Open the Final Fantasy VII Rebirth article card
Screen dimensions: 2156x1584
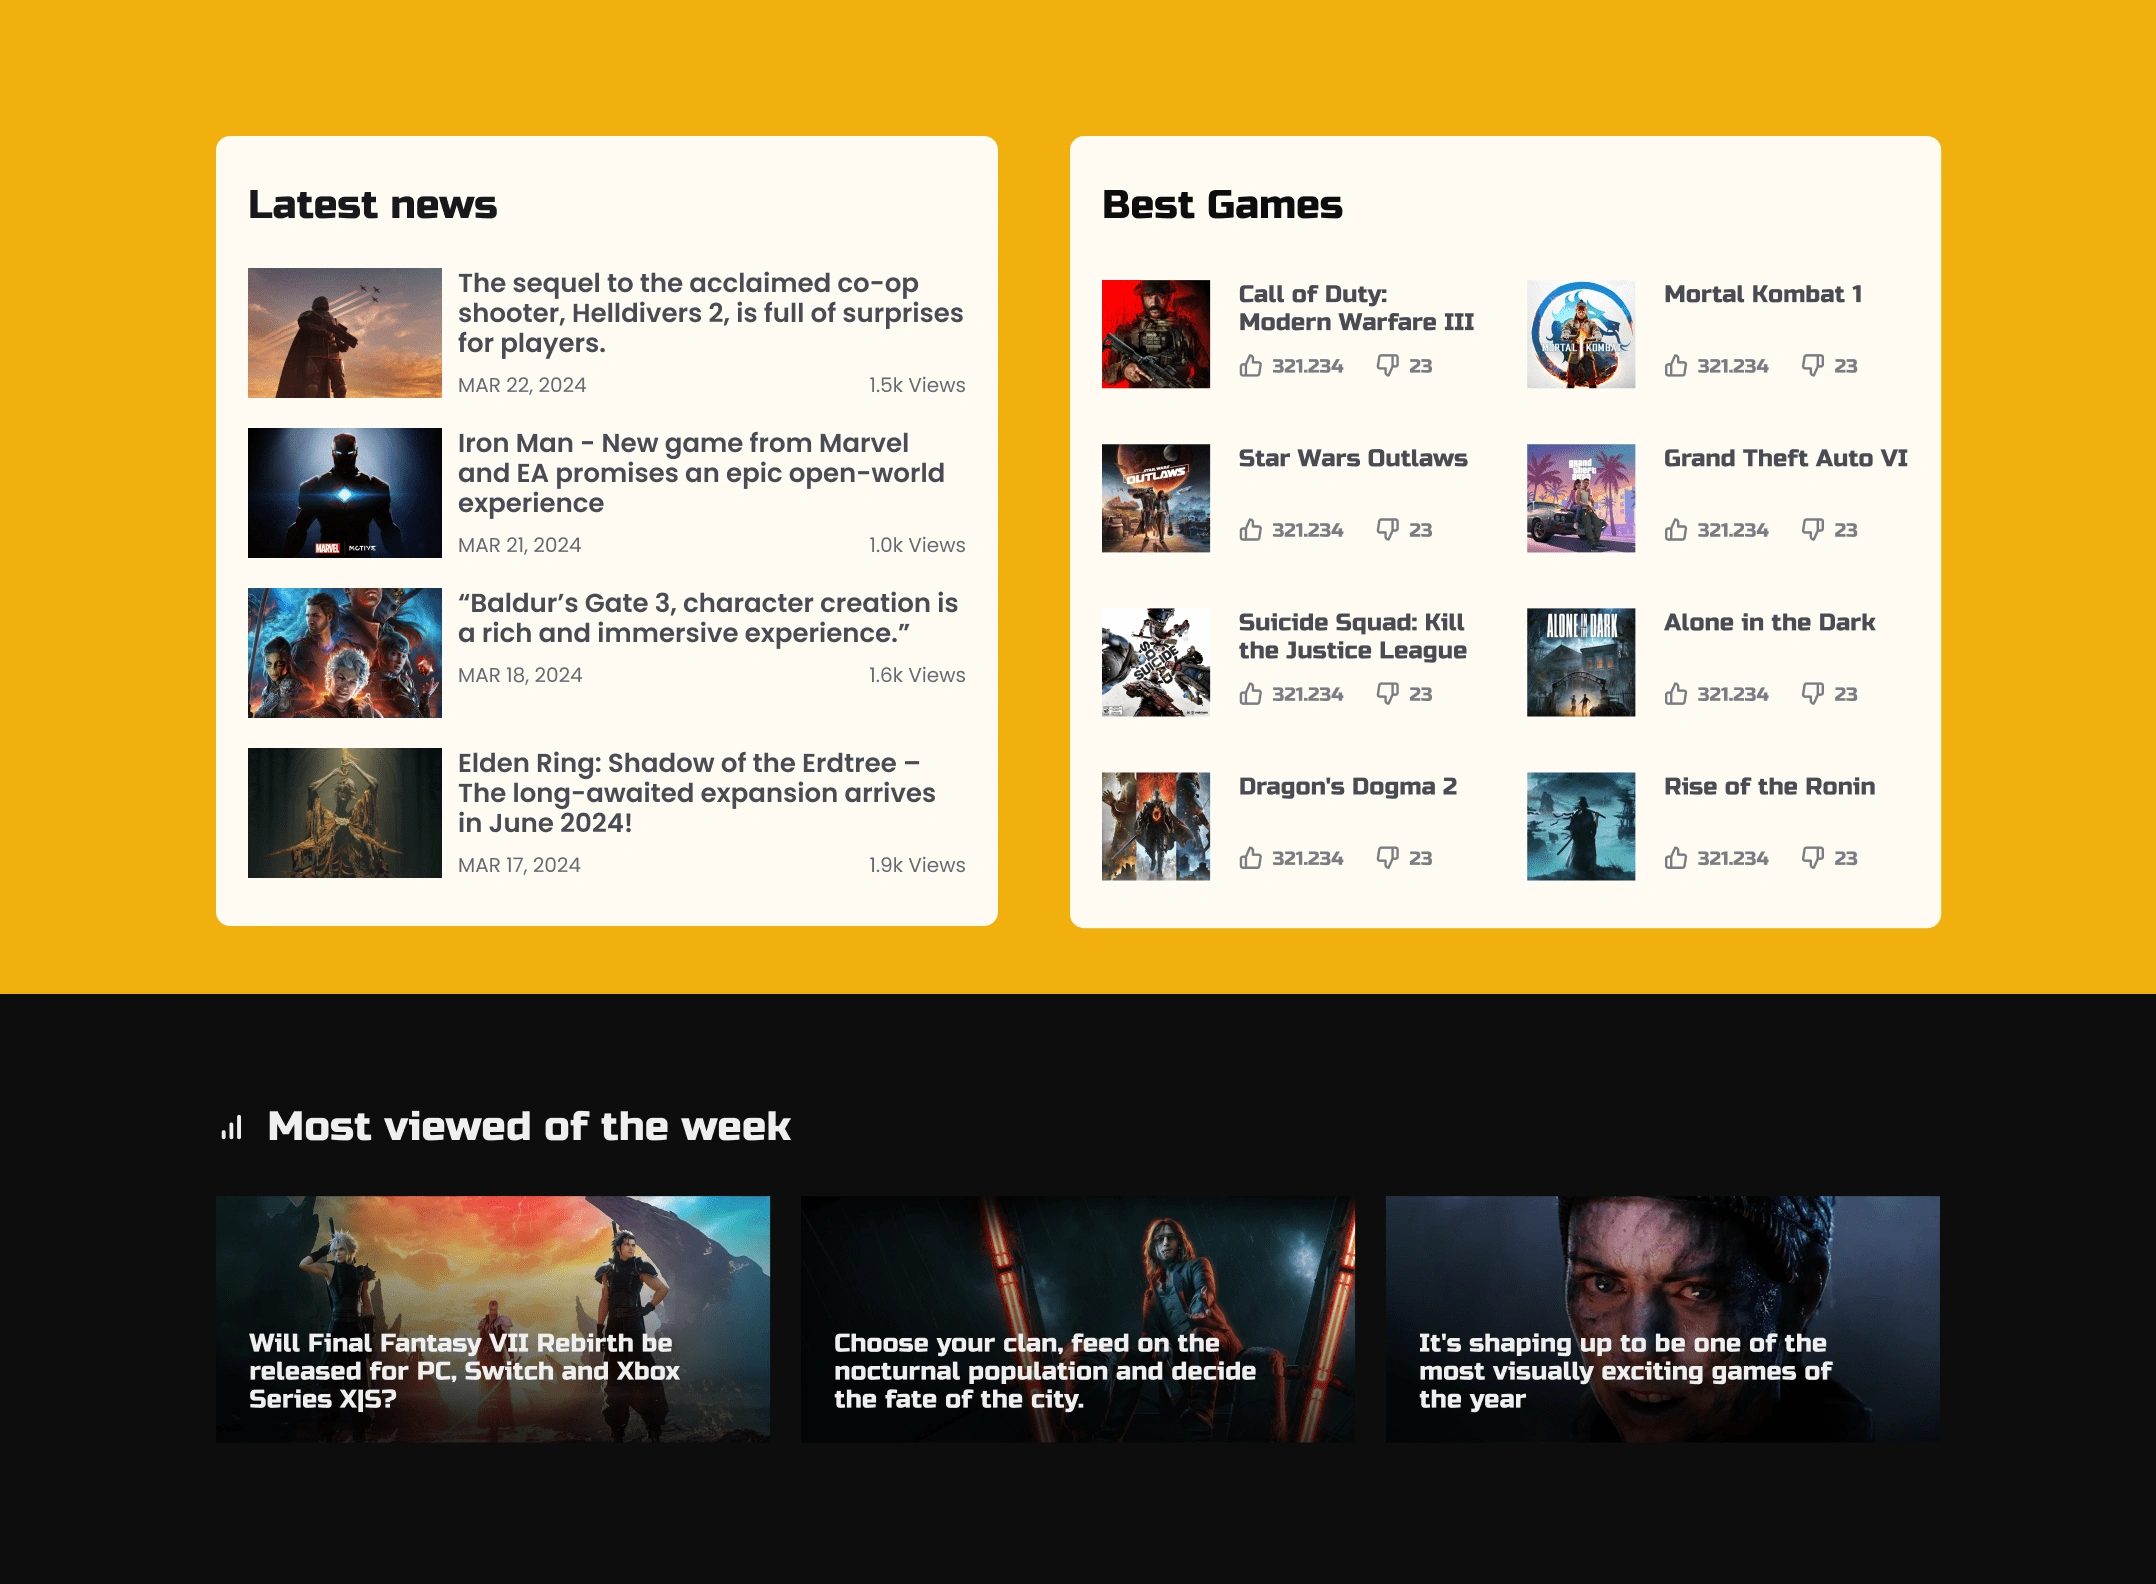point(493,1319)
